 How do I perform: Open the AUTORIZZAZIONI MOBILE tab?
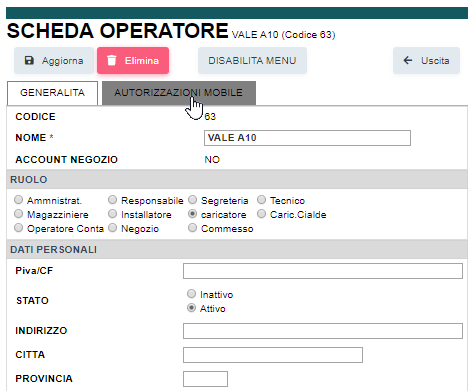(x=179, y=93)
